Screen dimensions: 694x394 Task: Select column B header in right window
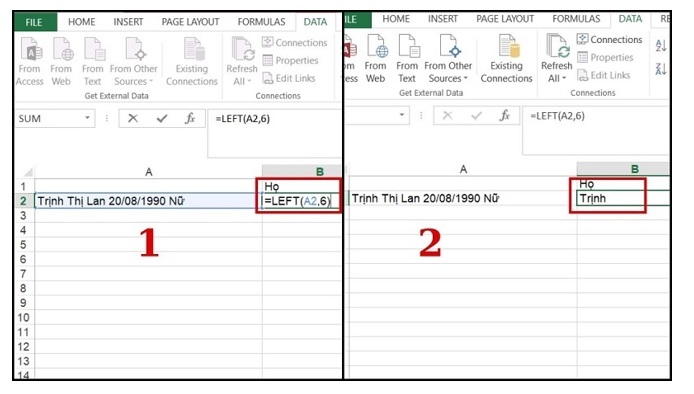623,169
